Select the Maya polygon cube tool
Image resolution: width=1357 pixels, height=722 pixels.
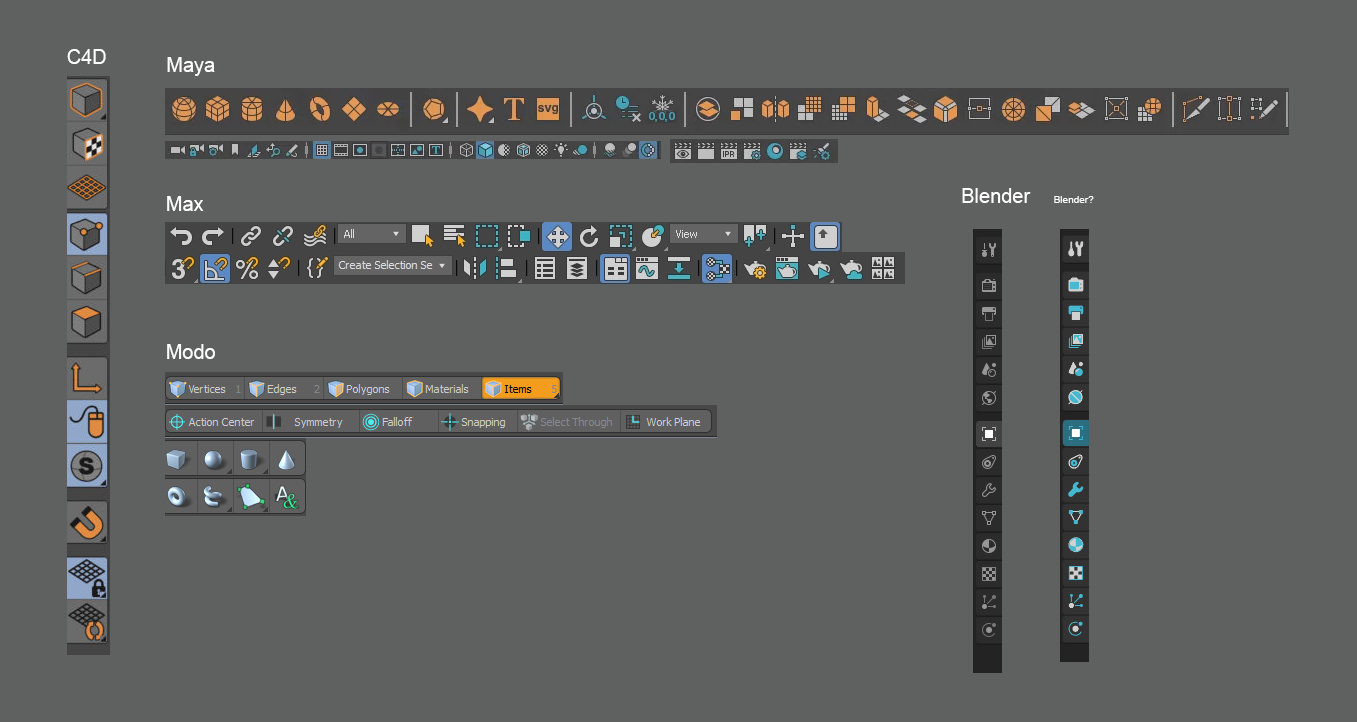point(217,109)
